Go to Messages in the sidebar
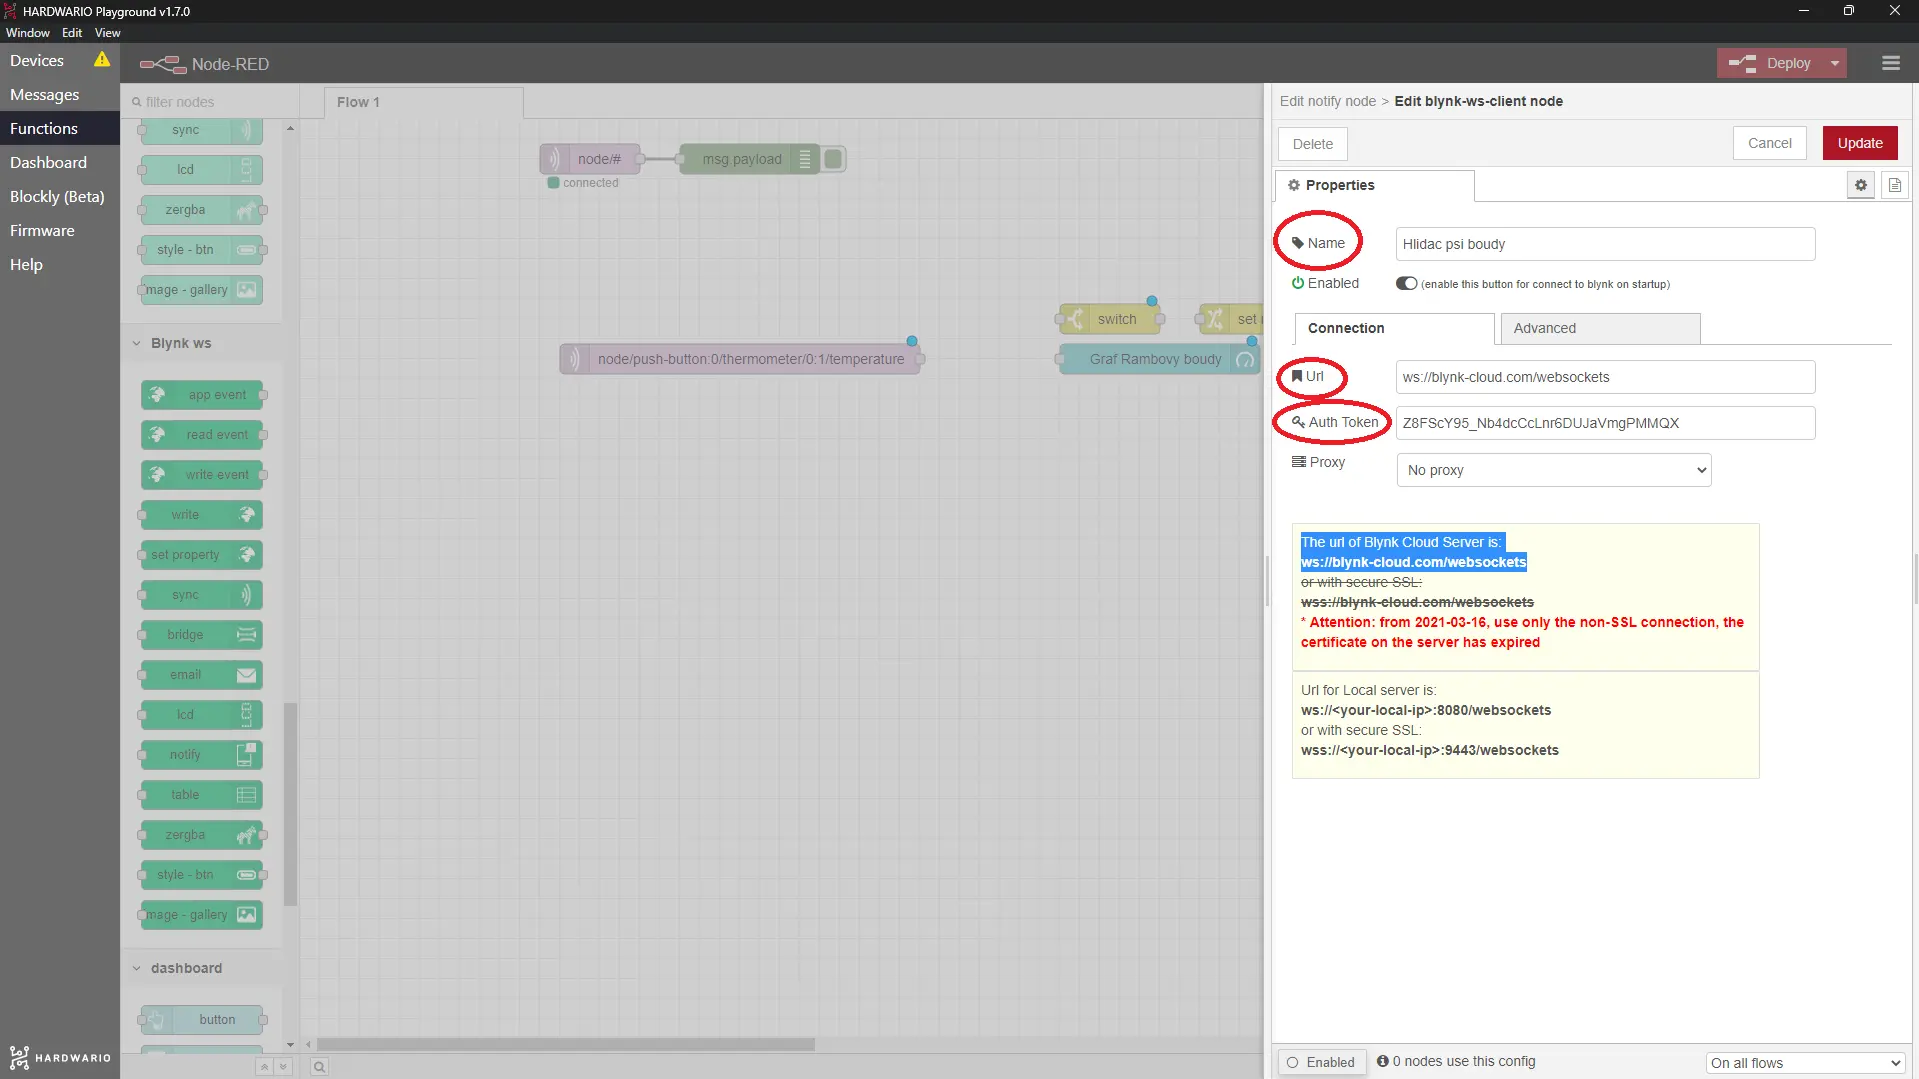 click(60, 95)
